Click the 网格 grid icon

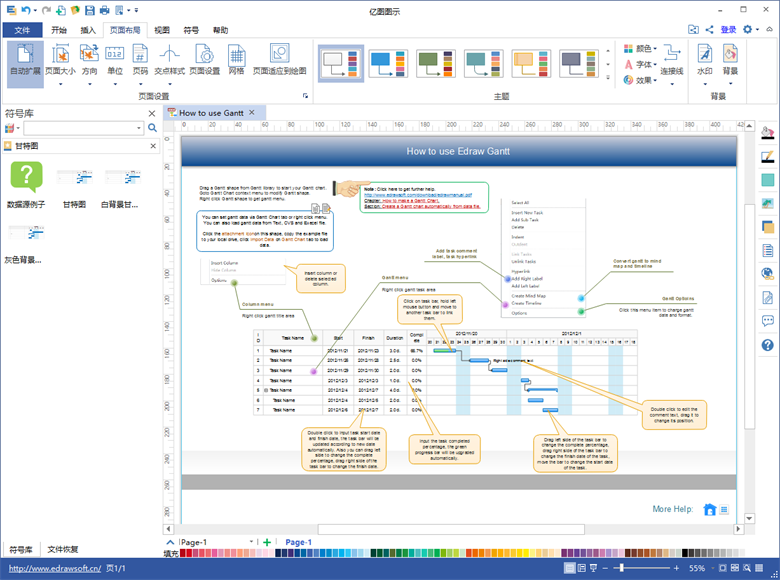pos(236,55)
